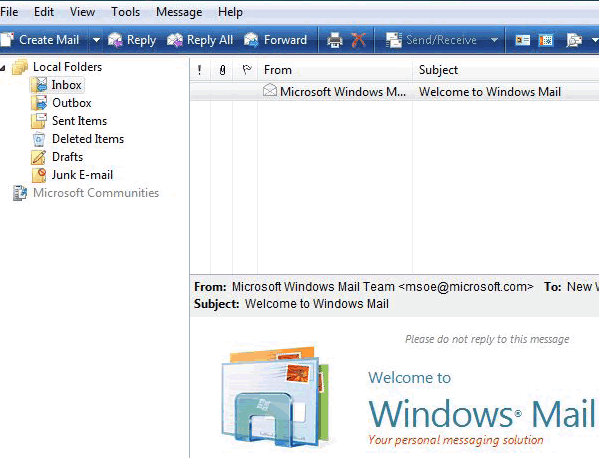Click the Reply toolbar button
Image resolution: width=599 pixels, height=458 pixels.
coord(132,40)
